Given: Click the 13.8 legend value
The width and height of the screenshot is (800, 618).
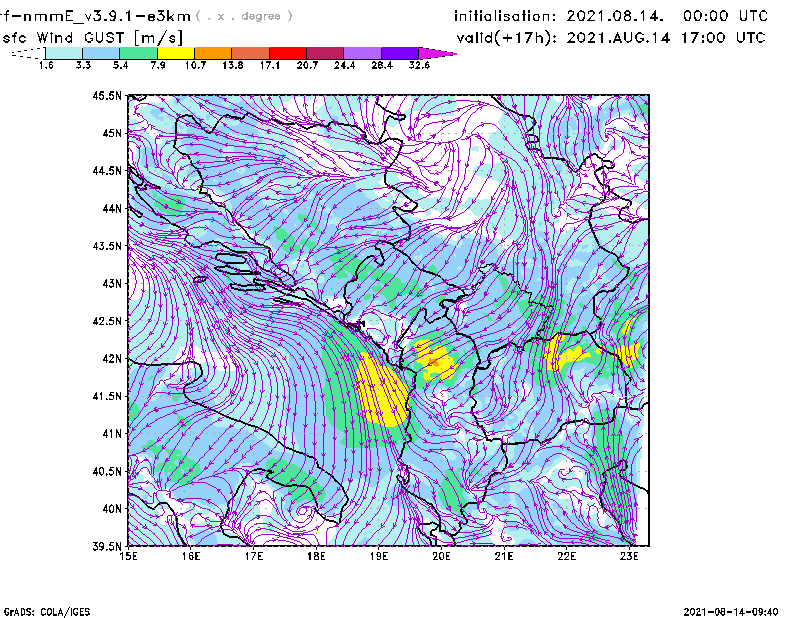Looking at the screenshot, I should pyautogui.click(x=233, y=65).
